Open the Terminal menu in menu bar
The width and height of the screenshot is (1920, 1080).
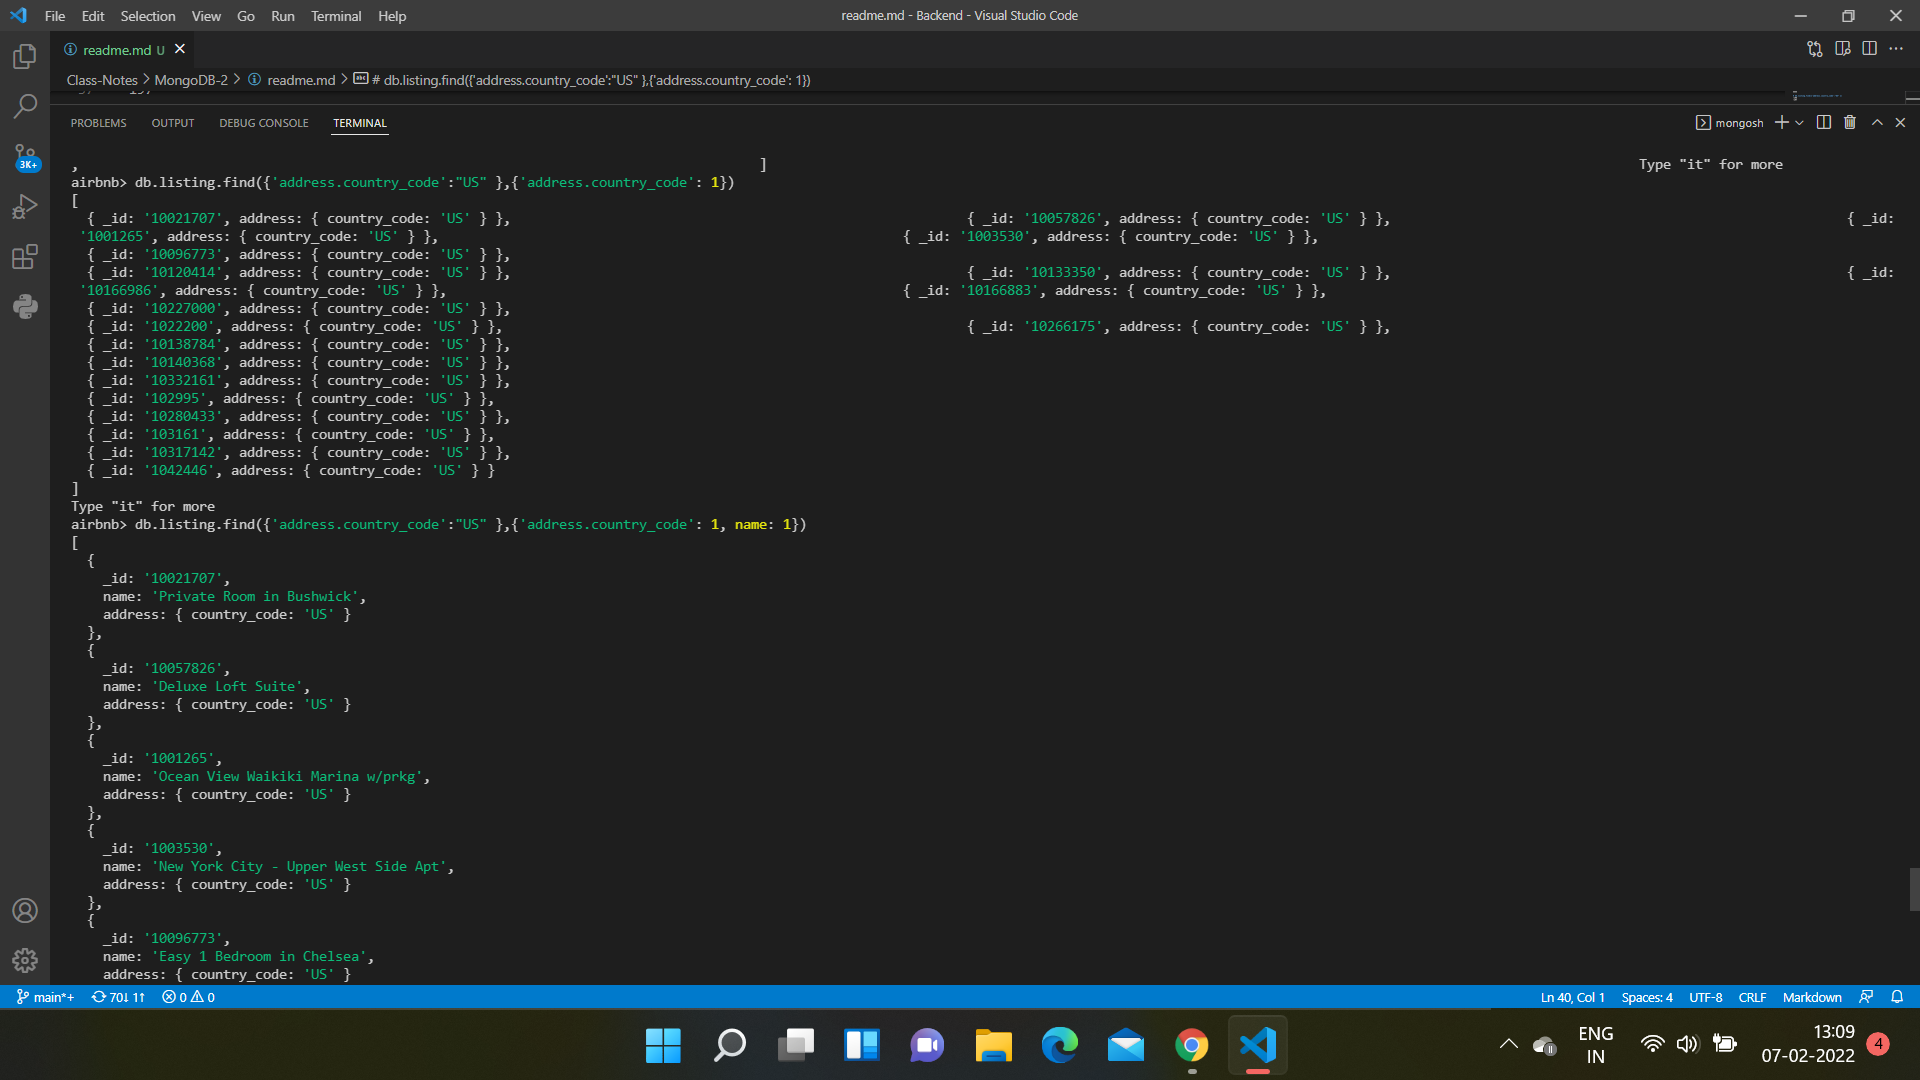pyautogui.click(x=336, y=16)
